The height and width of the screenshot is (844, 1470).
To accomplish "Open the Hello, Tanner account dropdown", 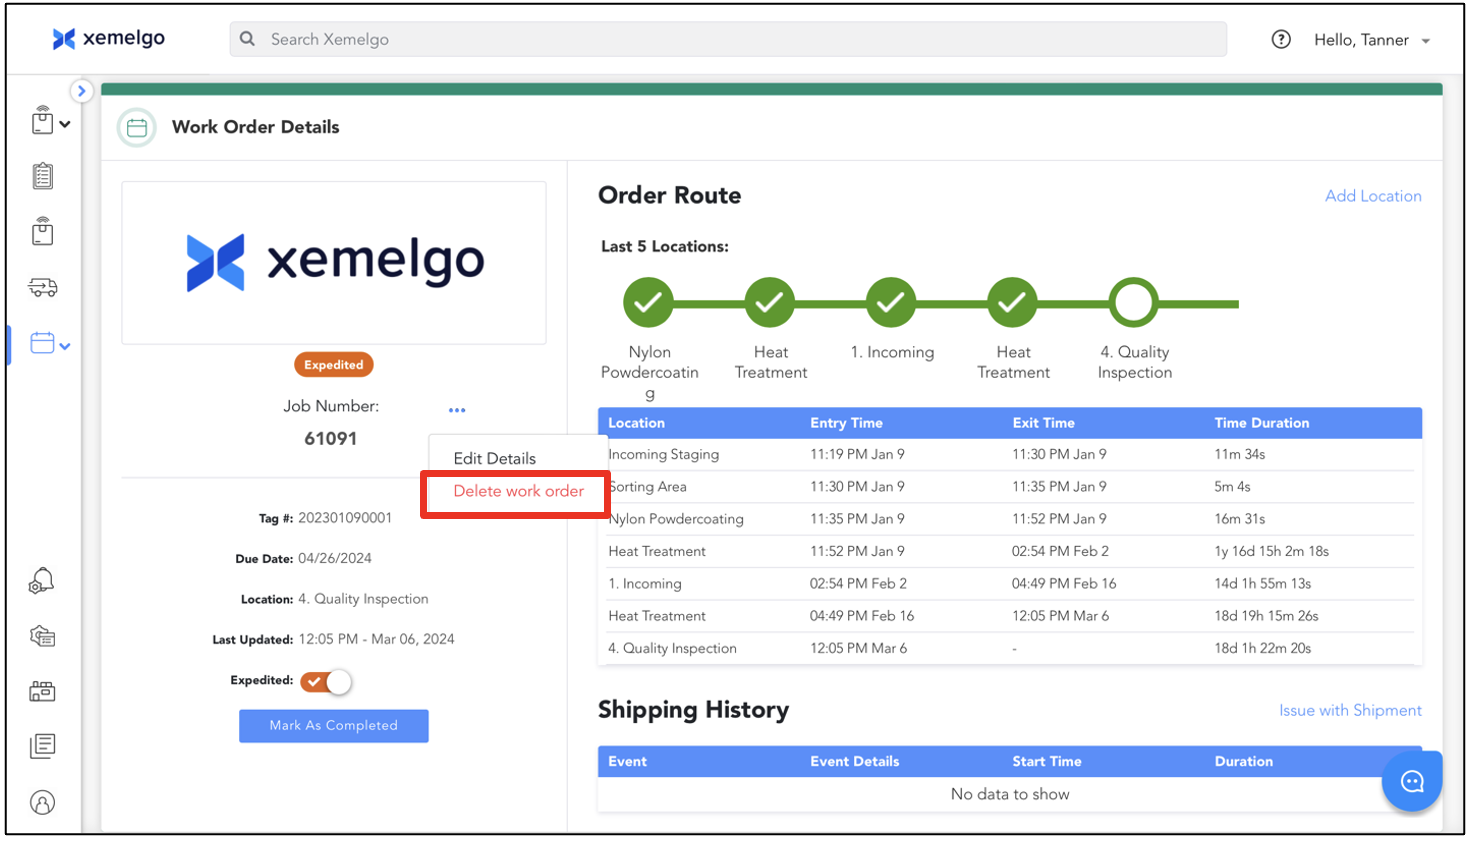I will click(x=1371, y=40).
